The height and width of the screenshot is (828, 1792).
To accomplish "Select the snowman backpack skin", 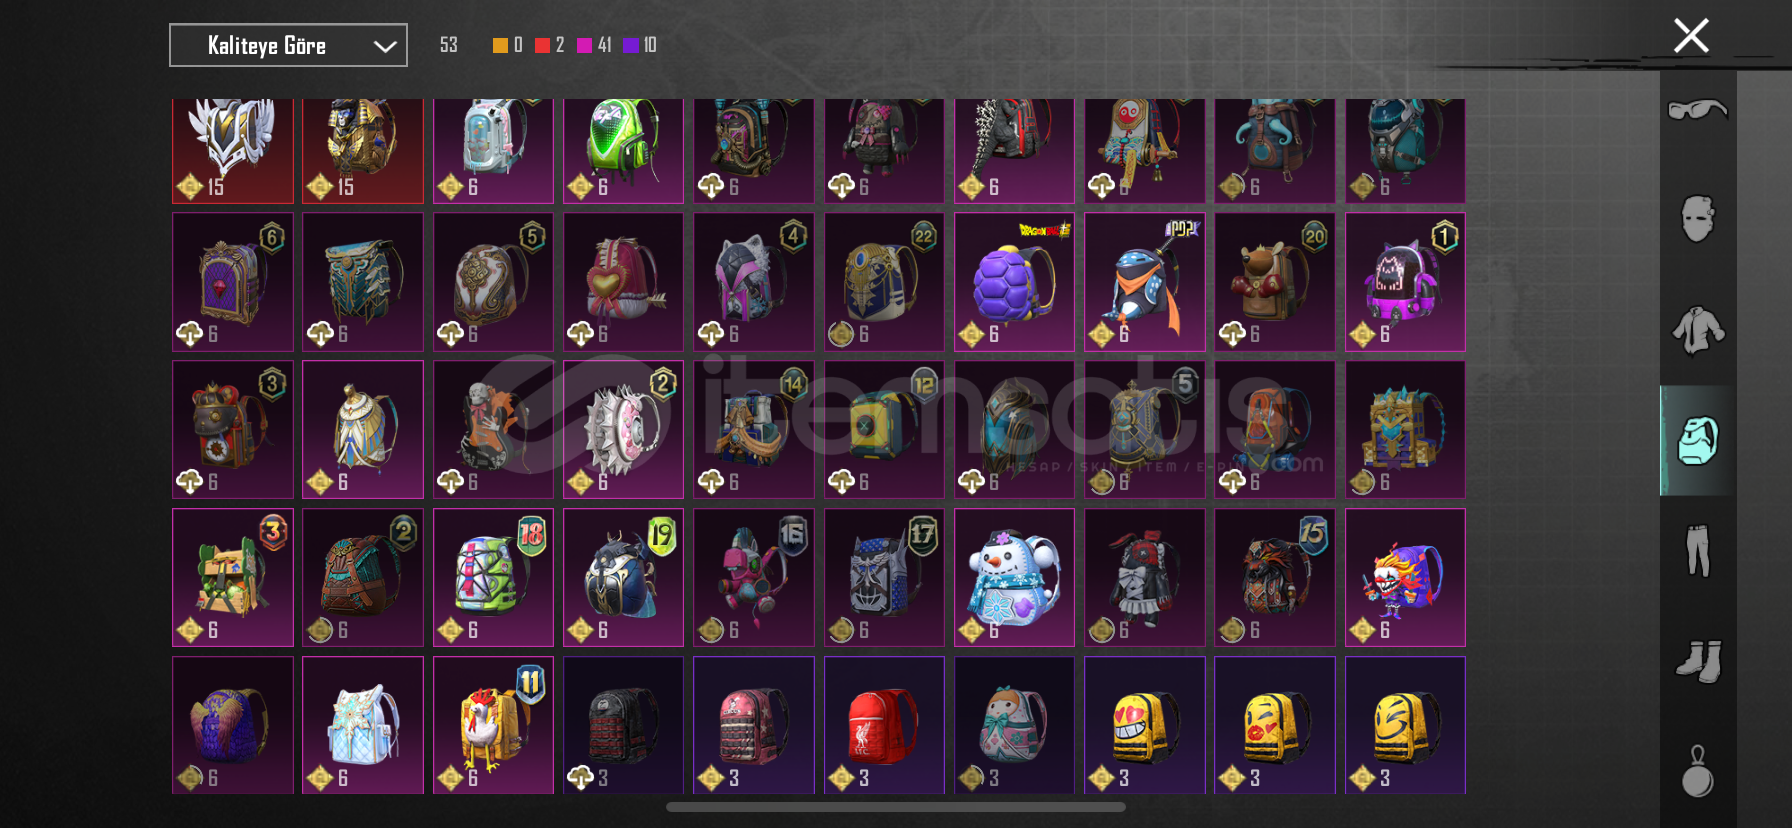I will (x=1014, y=577).
